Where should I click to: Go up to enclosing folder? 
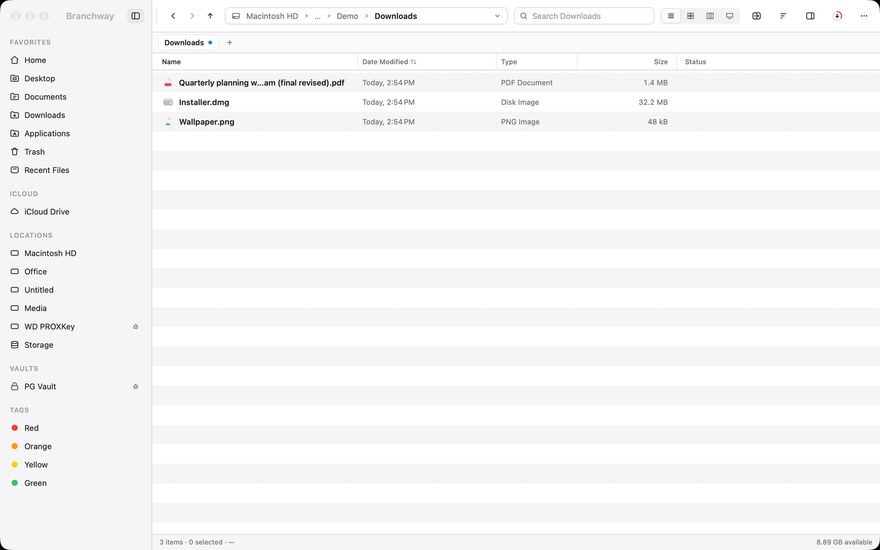click(x=210, y=16)
